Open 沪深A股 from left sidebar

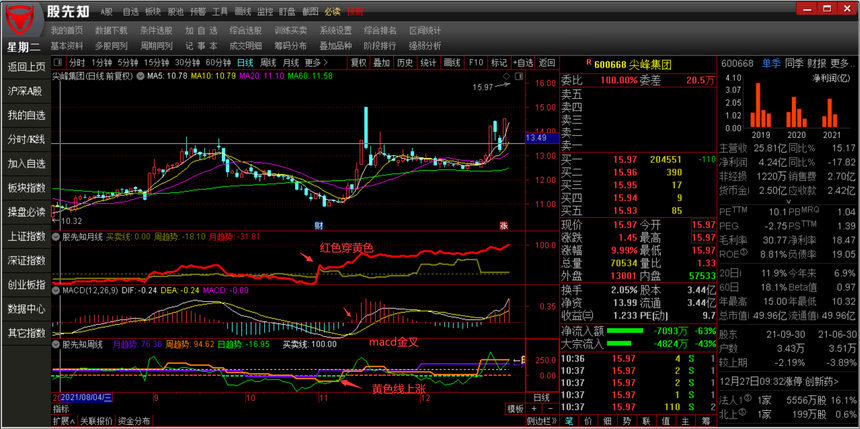26,91
